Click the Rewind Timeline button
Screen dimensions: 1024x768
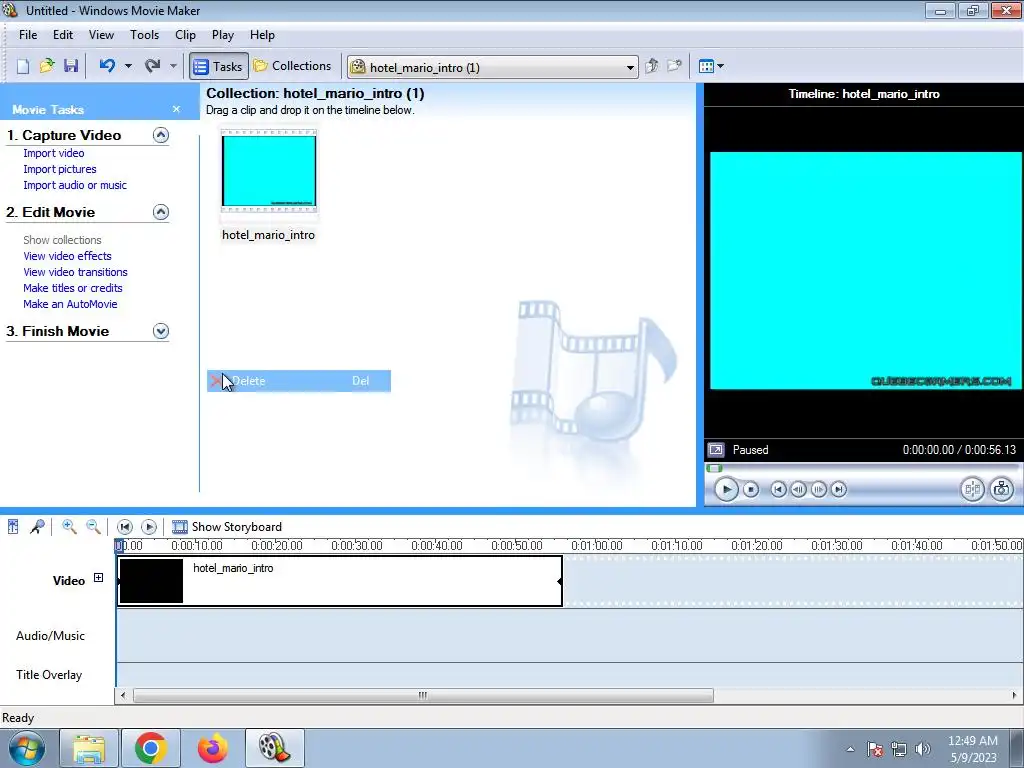pyautogui.click(x=125, y=527)
